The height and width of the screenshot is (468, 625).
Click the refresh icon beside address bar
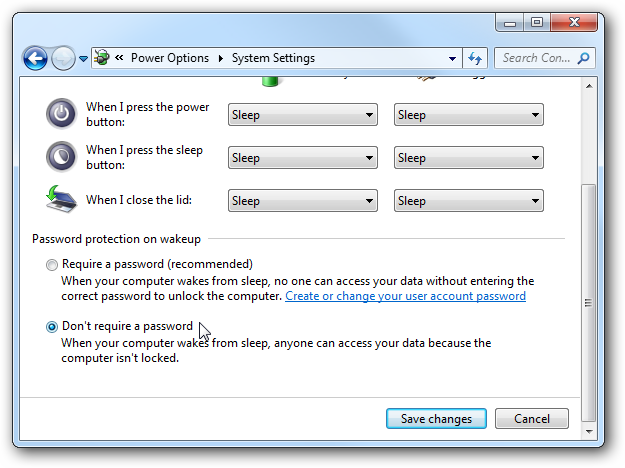[475, 58]
